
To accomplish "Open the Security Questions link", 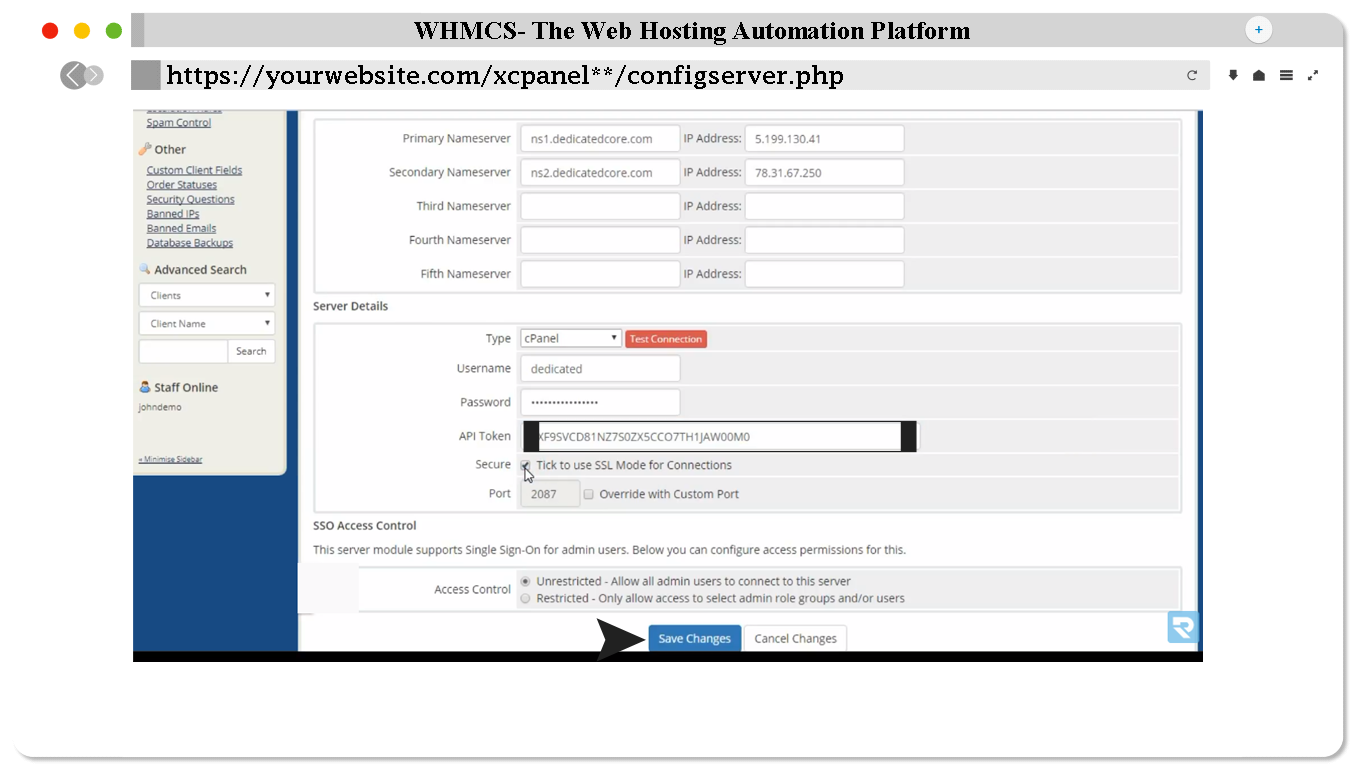I will (190, 199).
